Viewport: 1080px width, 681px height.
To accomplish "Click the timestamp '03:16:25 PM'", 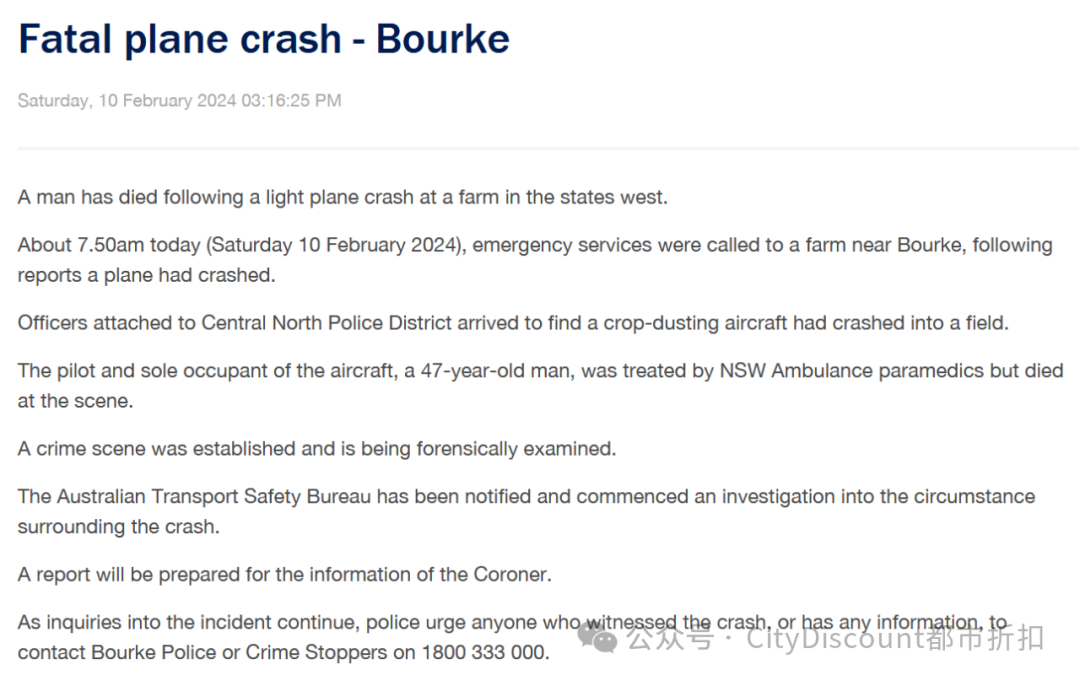I will point(291,101).
